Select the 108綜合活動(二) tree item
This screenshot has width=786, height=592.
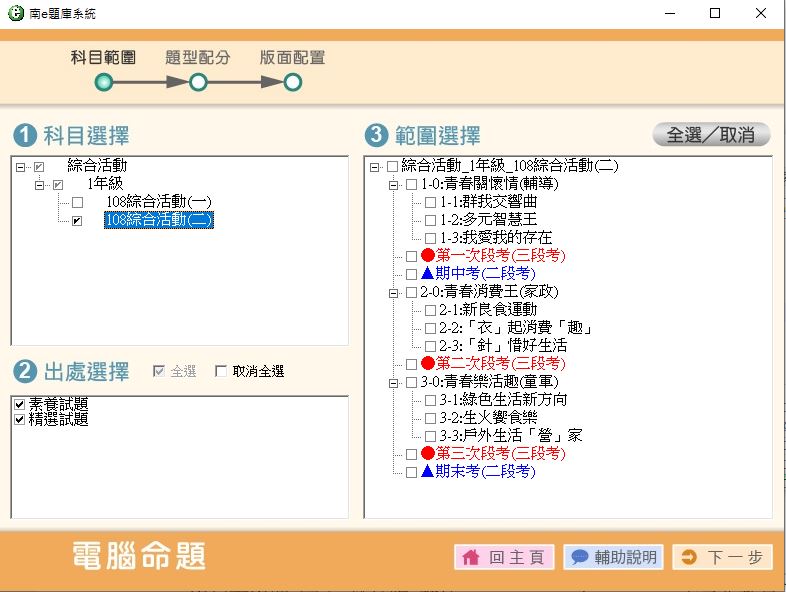tap(158, 220)
